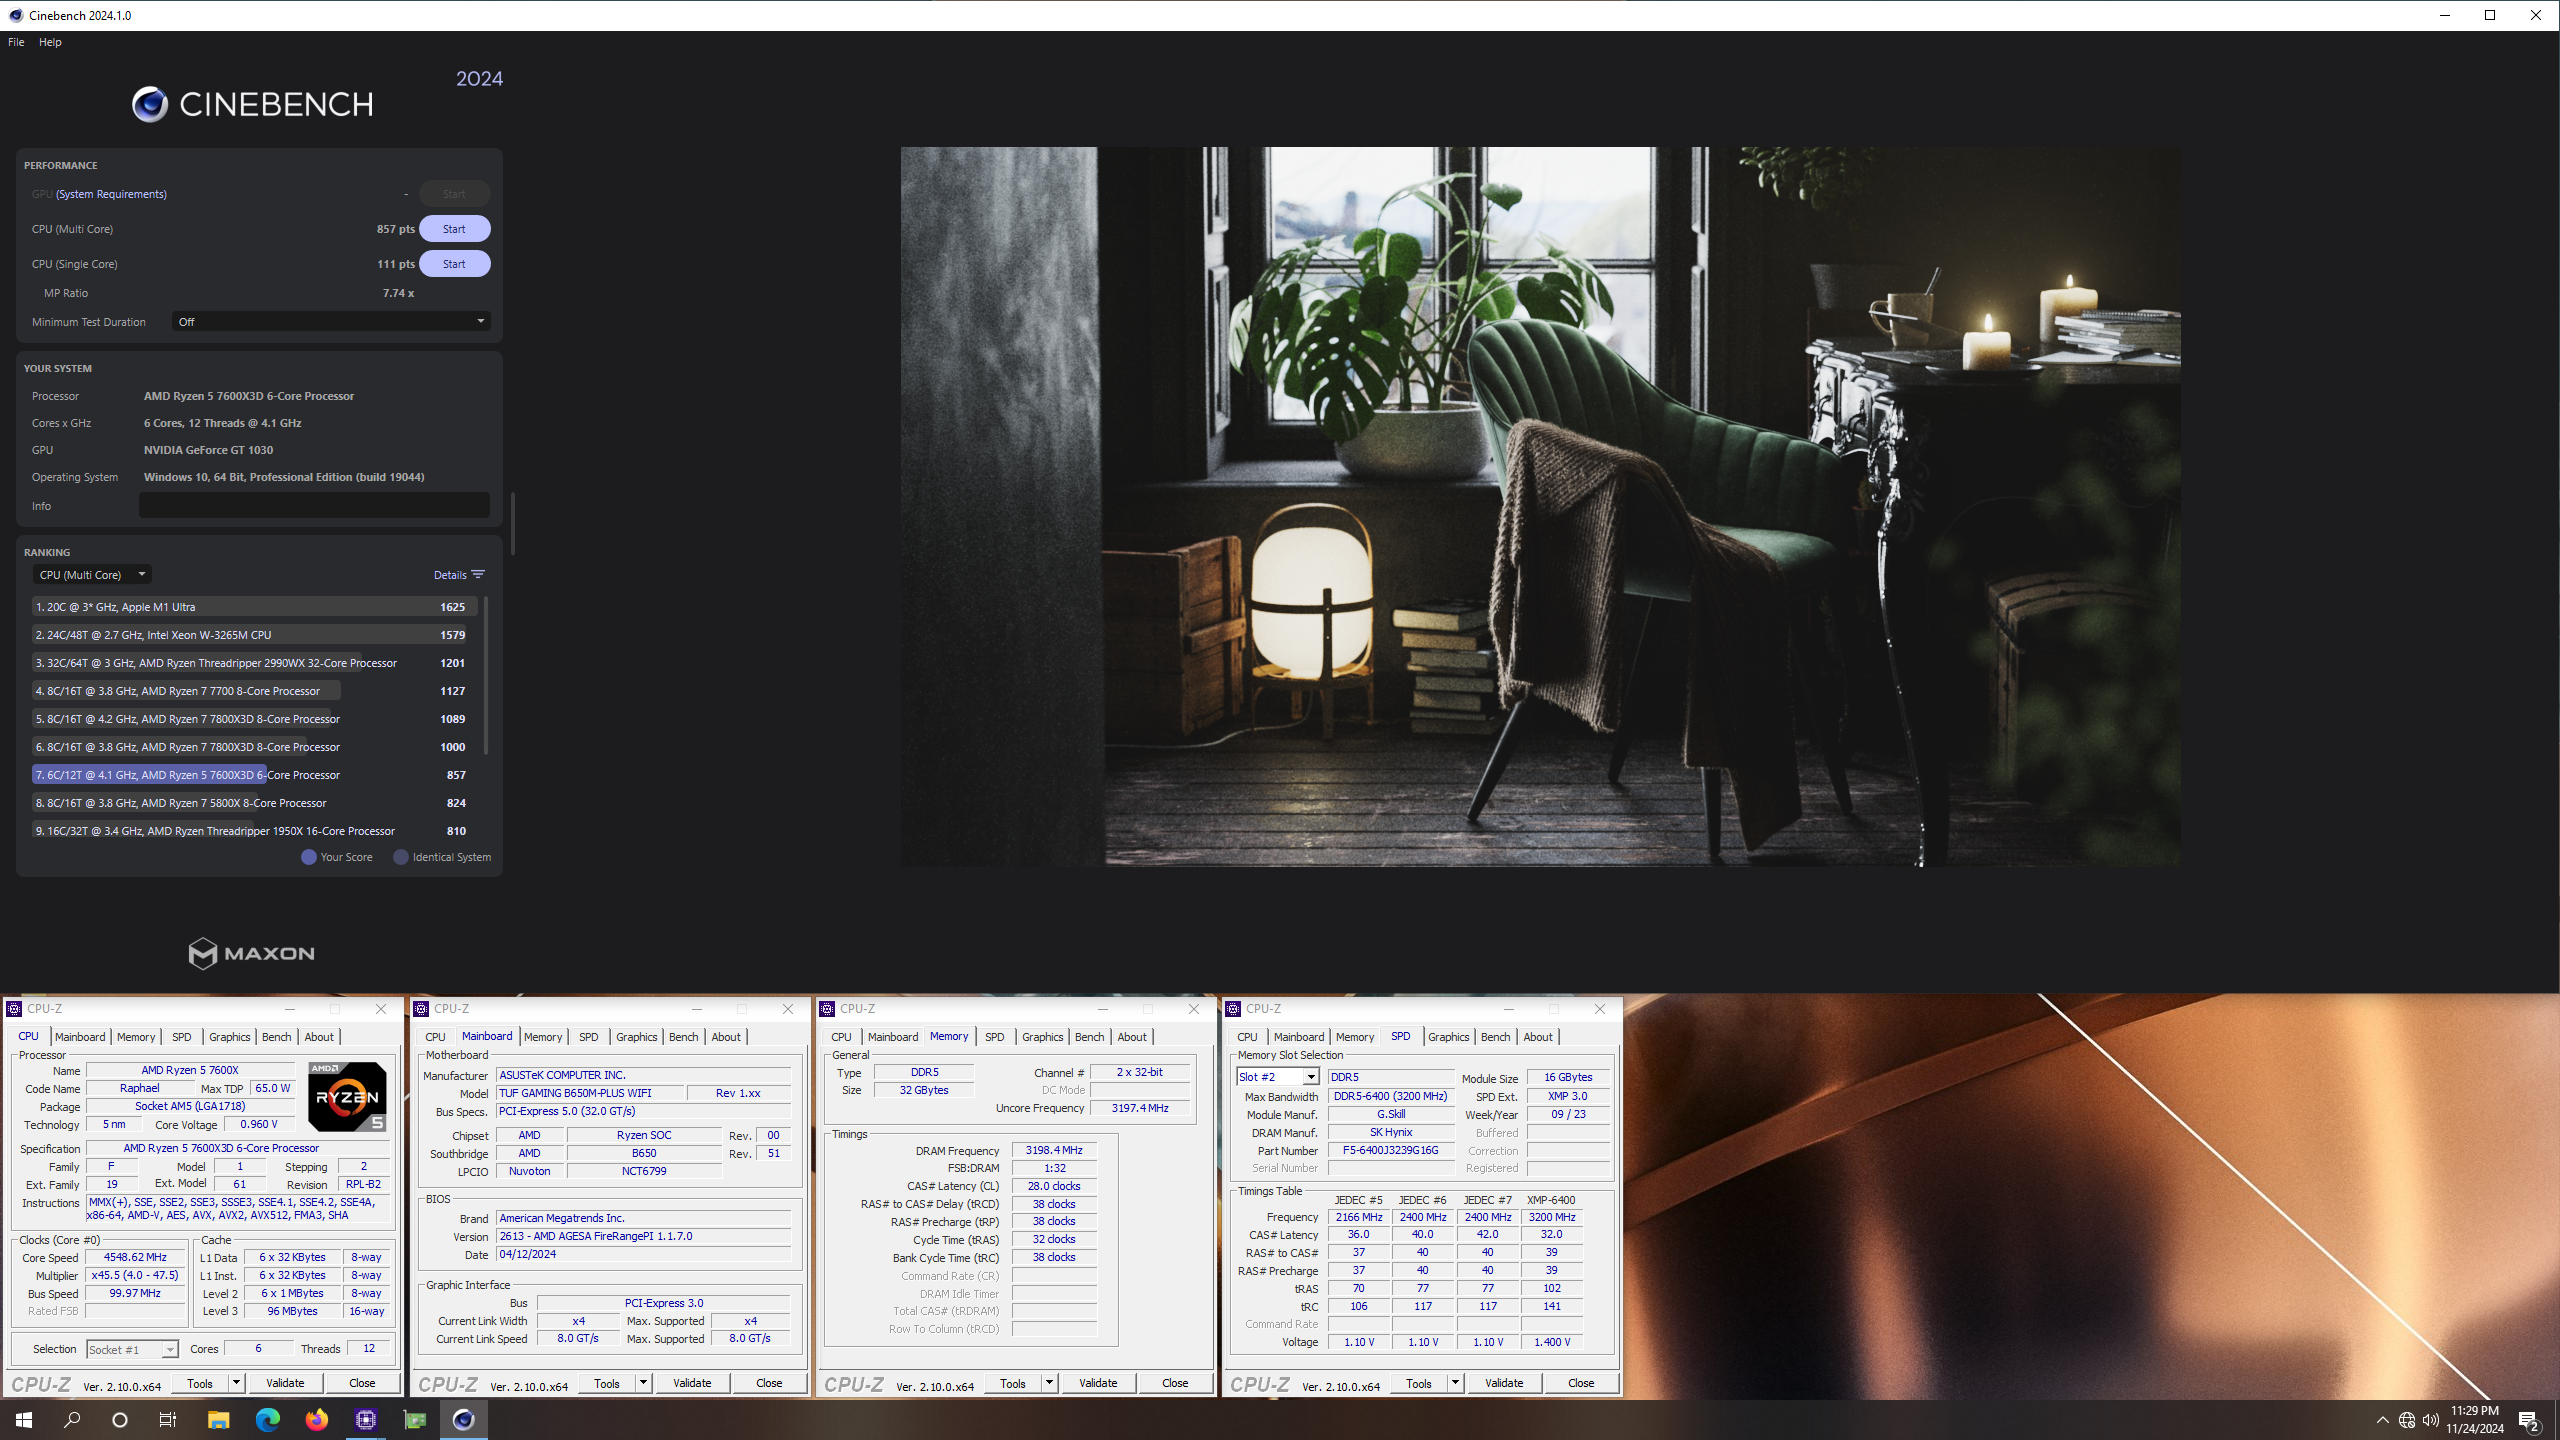Click the green folder app taskbar icon
This screenshot has width=2560, height=1440.
tap(414, 1420)
